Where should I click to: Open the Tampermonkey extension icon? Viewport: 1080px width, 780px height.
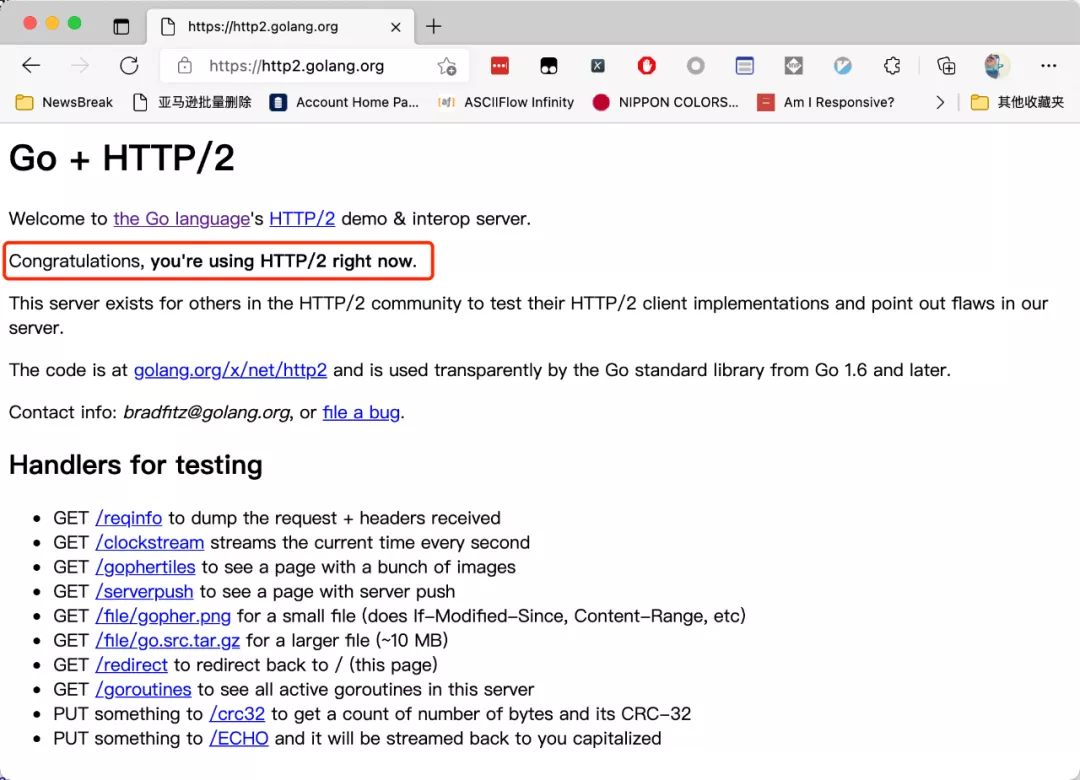(x=548, y=65)
